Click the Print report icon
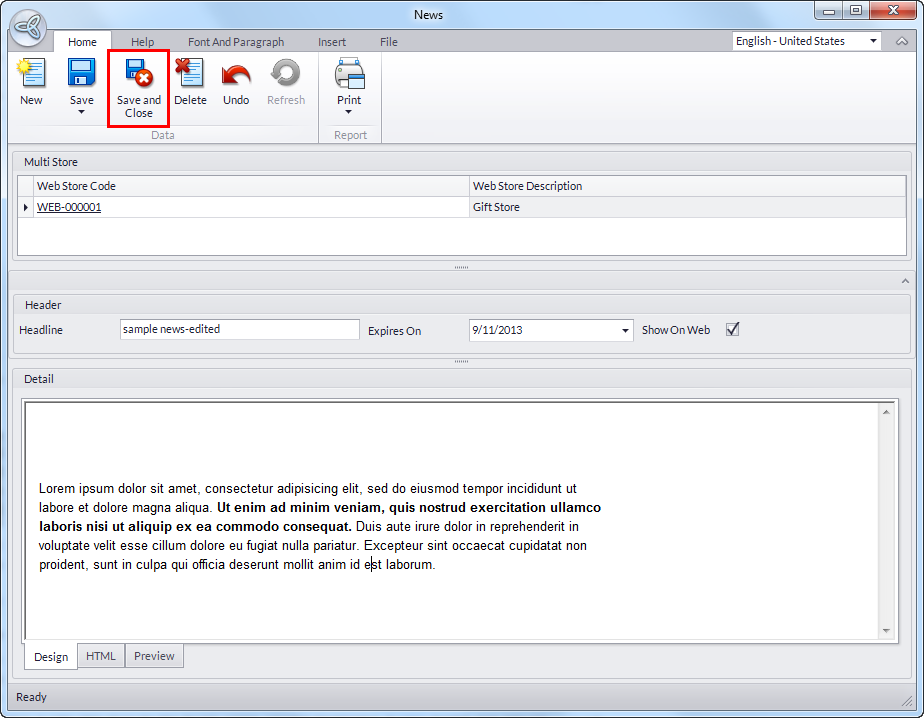The image size is (924, 718). point(349,73)
